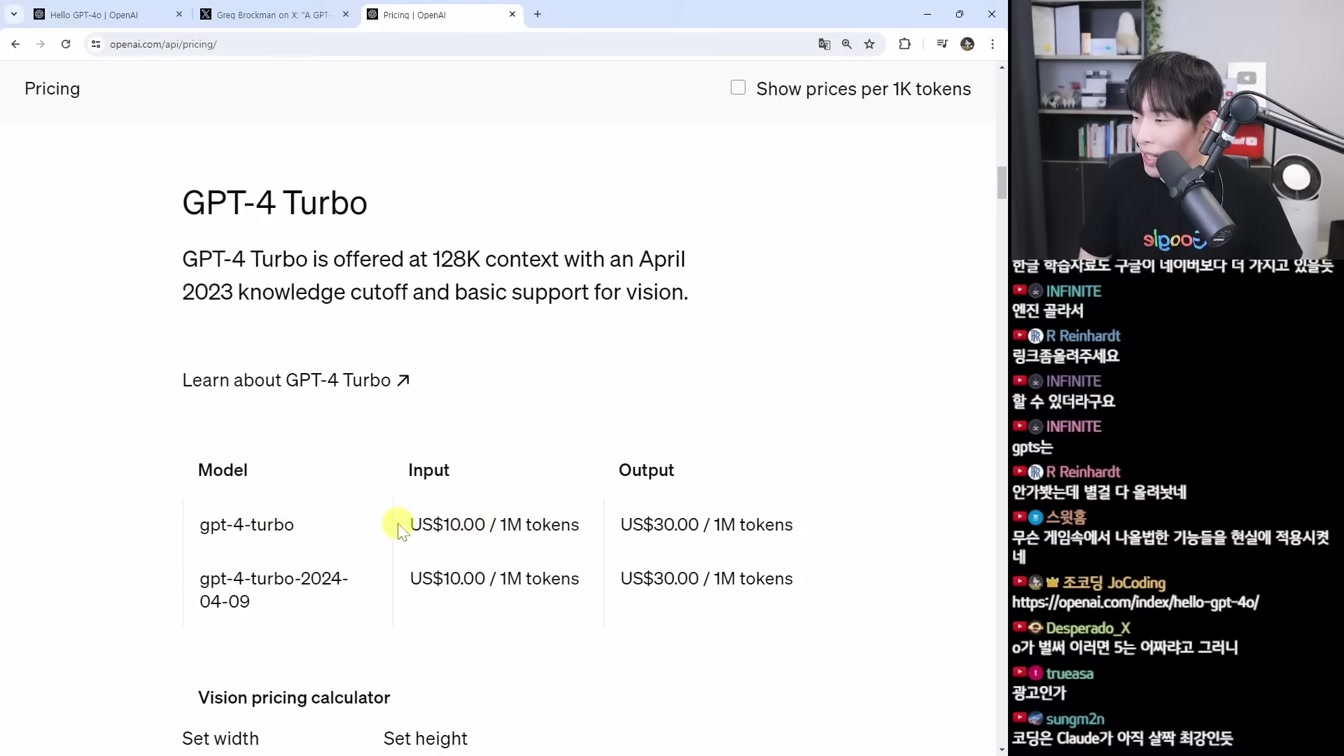
Task: Click the Output column header
Action: pyautogui.click(x=646, y=470)
